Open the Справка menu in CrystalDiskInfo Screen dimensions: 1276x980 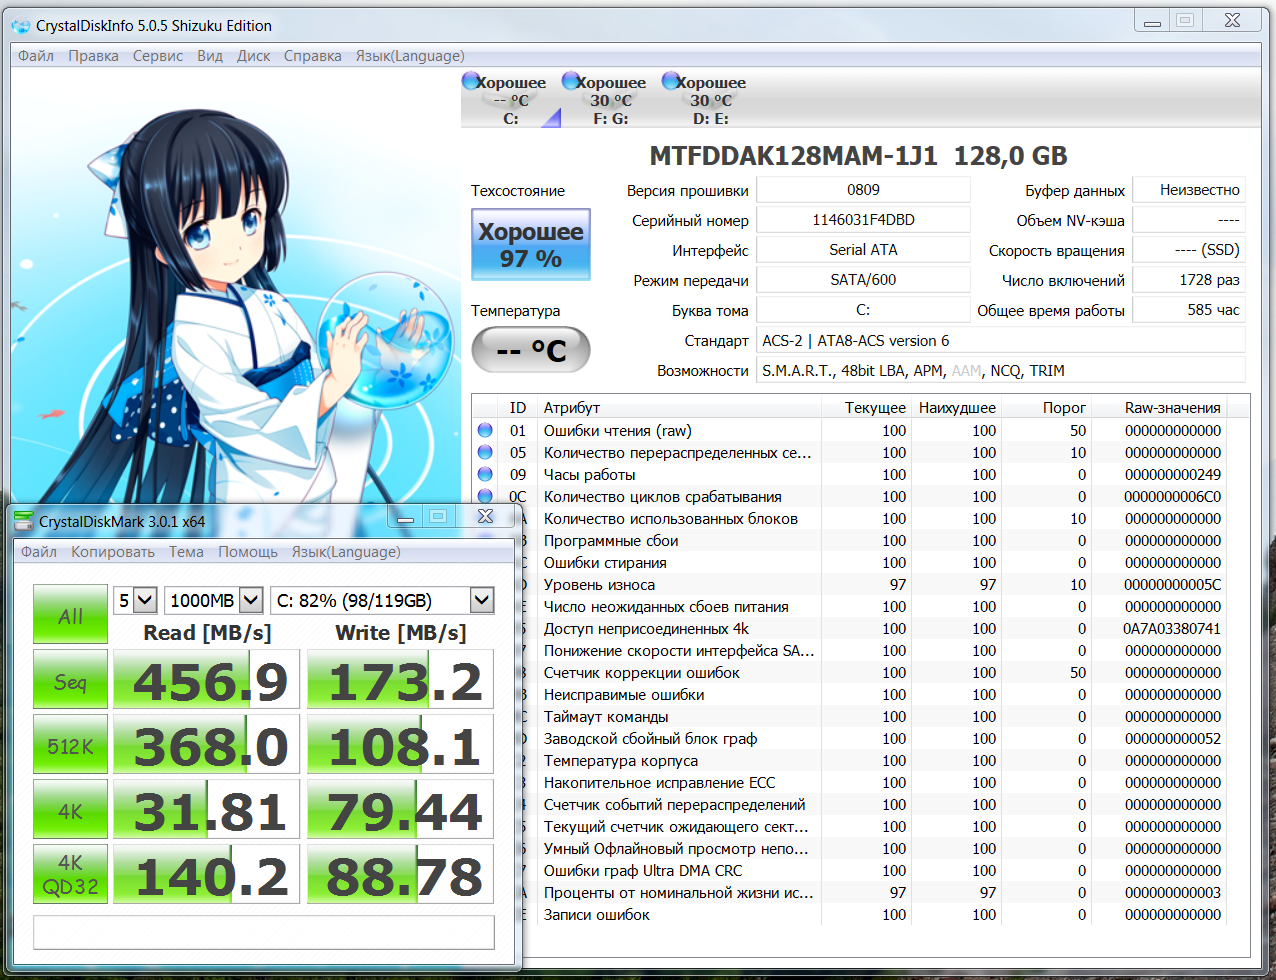(x=313, y=56)
